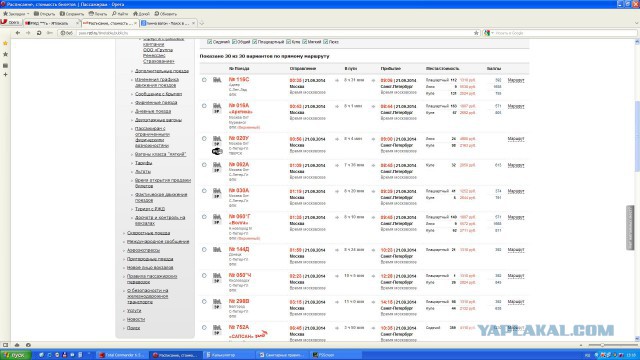Open train № 038А link

pos(239,191)
